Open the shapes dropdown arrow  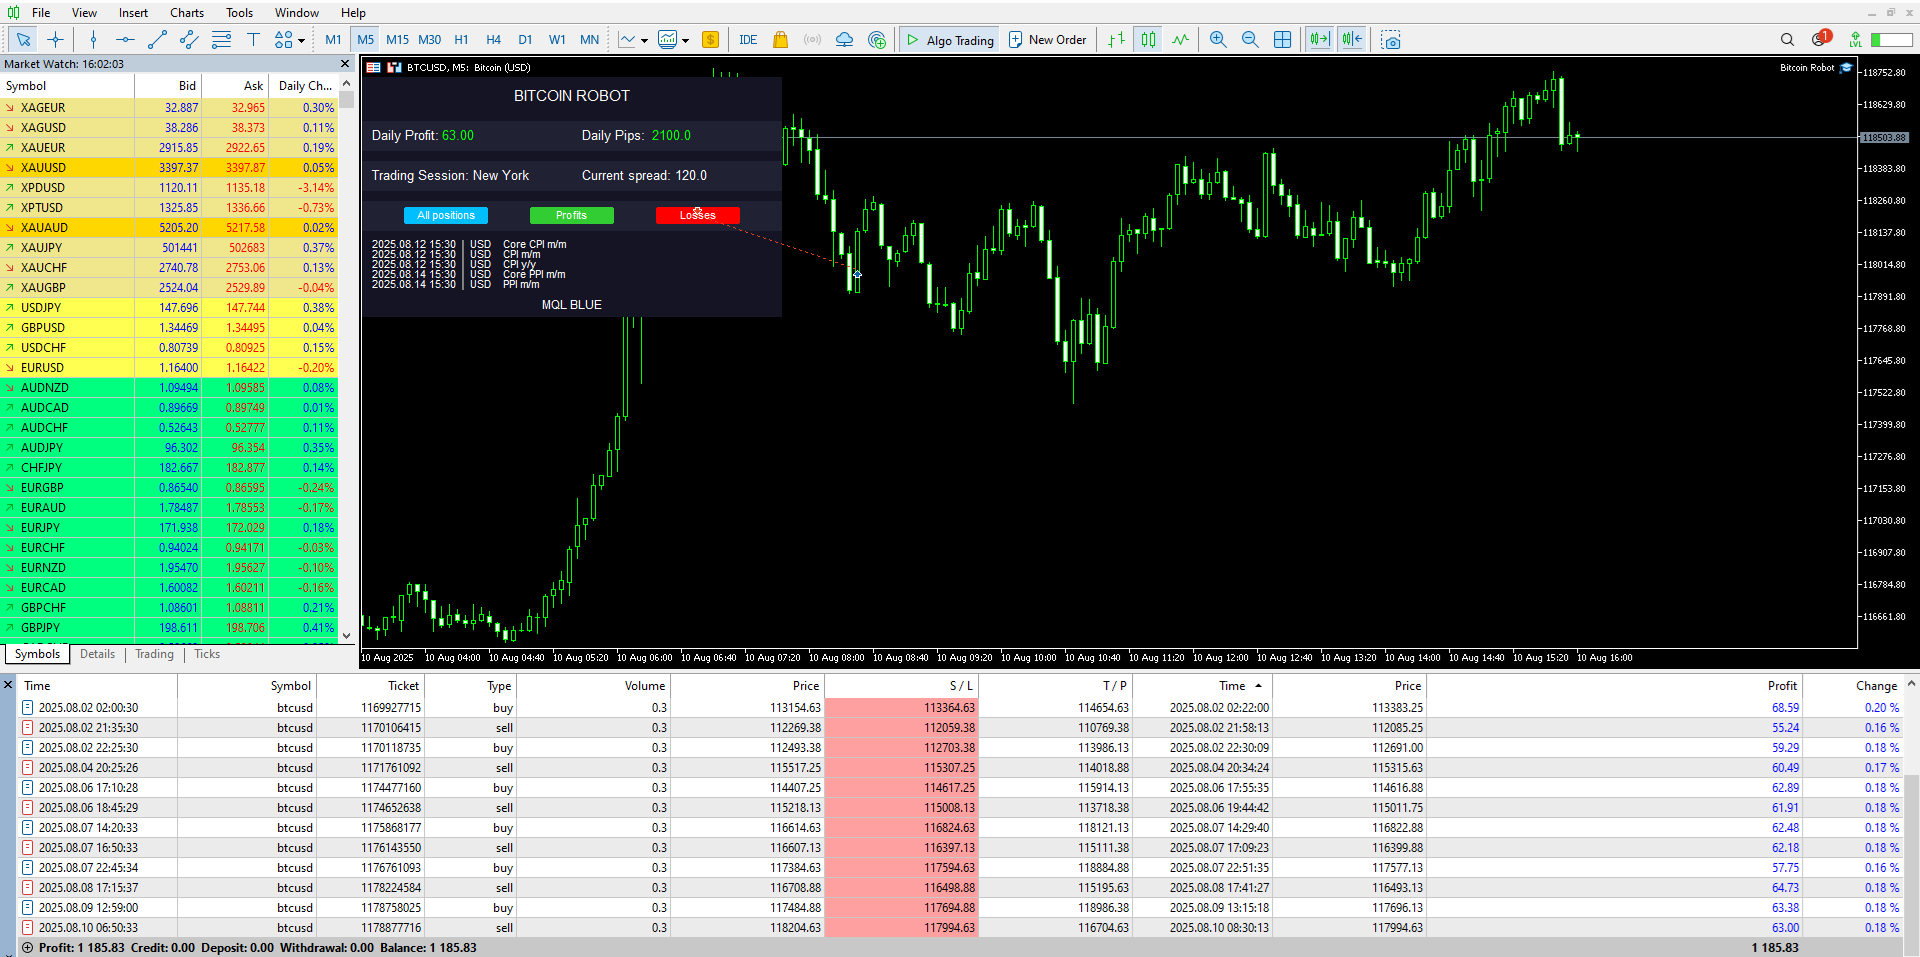click(301, 39)
